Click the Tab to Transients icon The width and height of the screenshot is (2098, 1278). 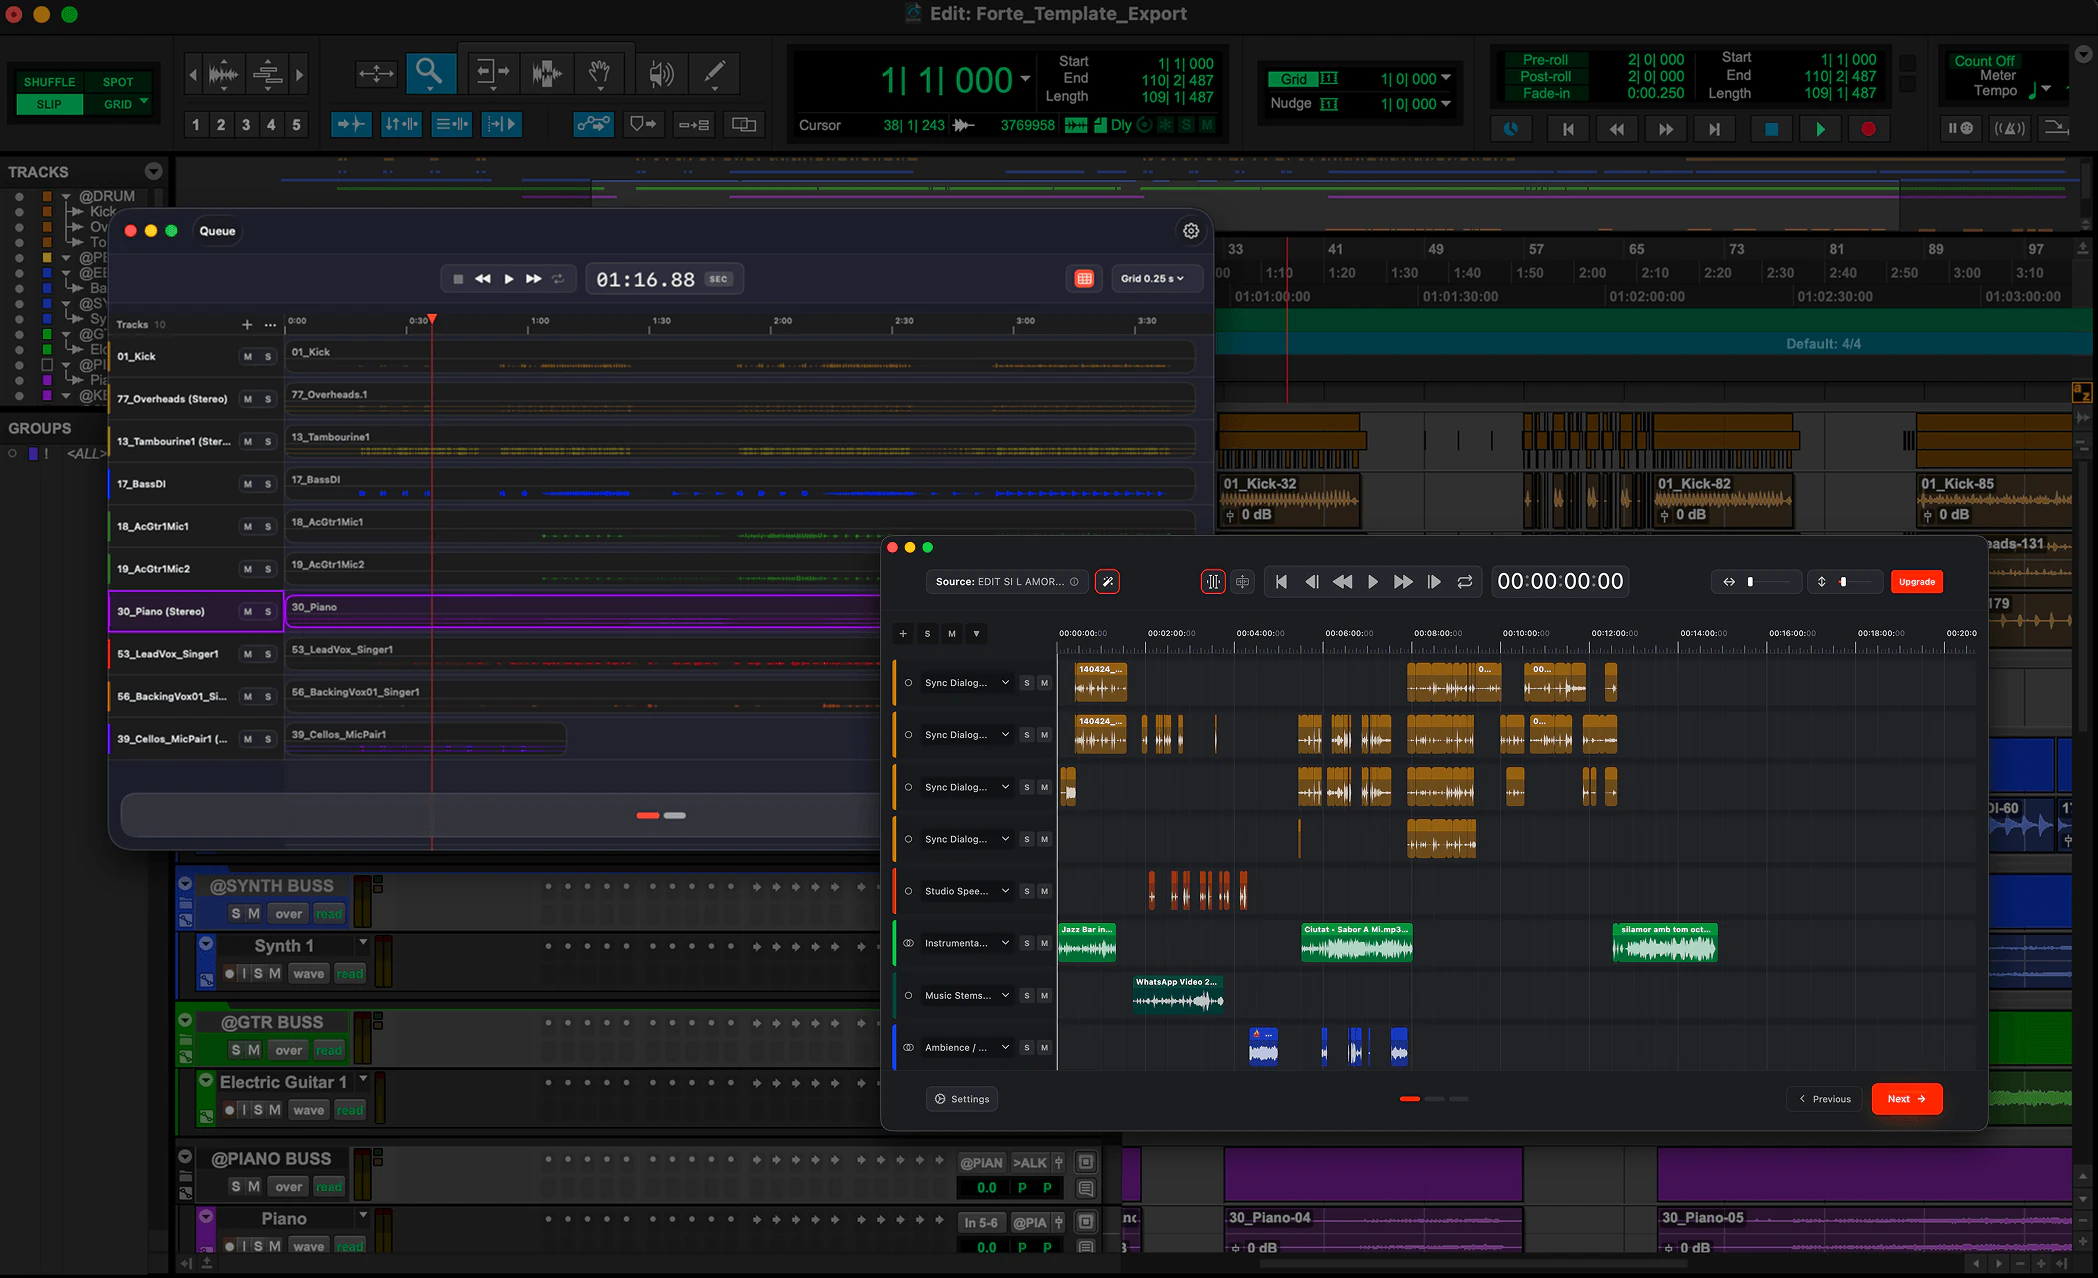tap(350, 124)
